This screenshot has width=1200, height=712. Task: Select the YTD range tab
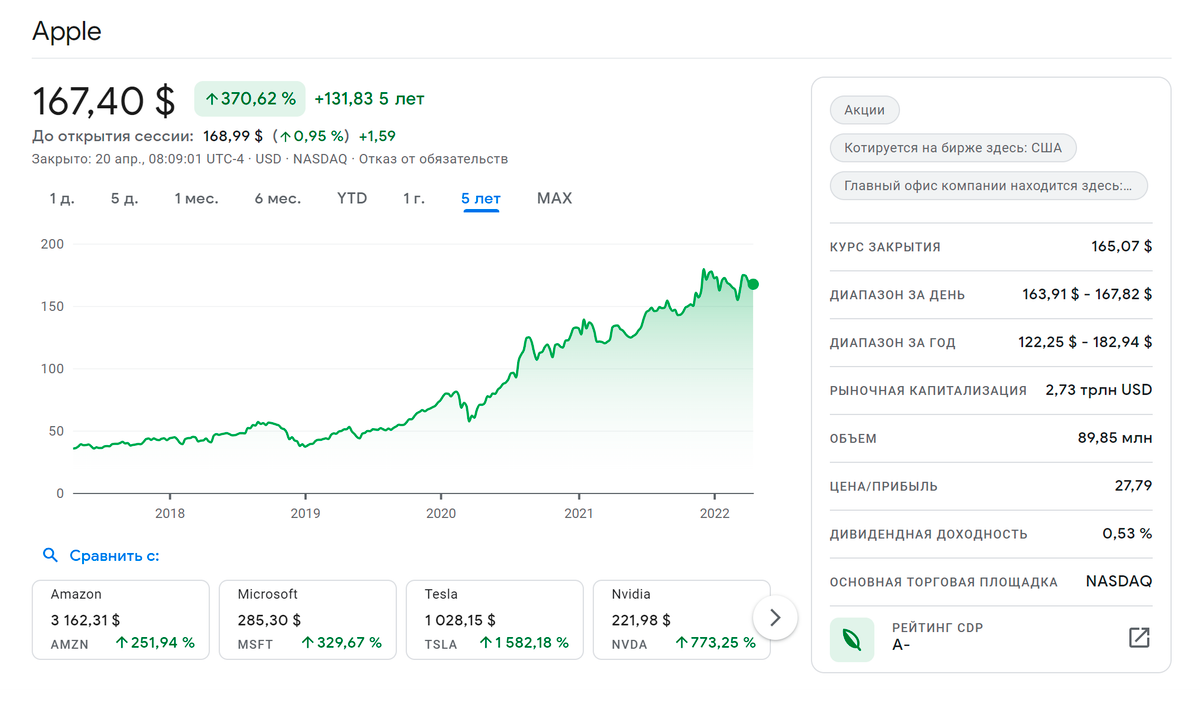click(352, 198)
